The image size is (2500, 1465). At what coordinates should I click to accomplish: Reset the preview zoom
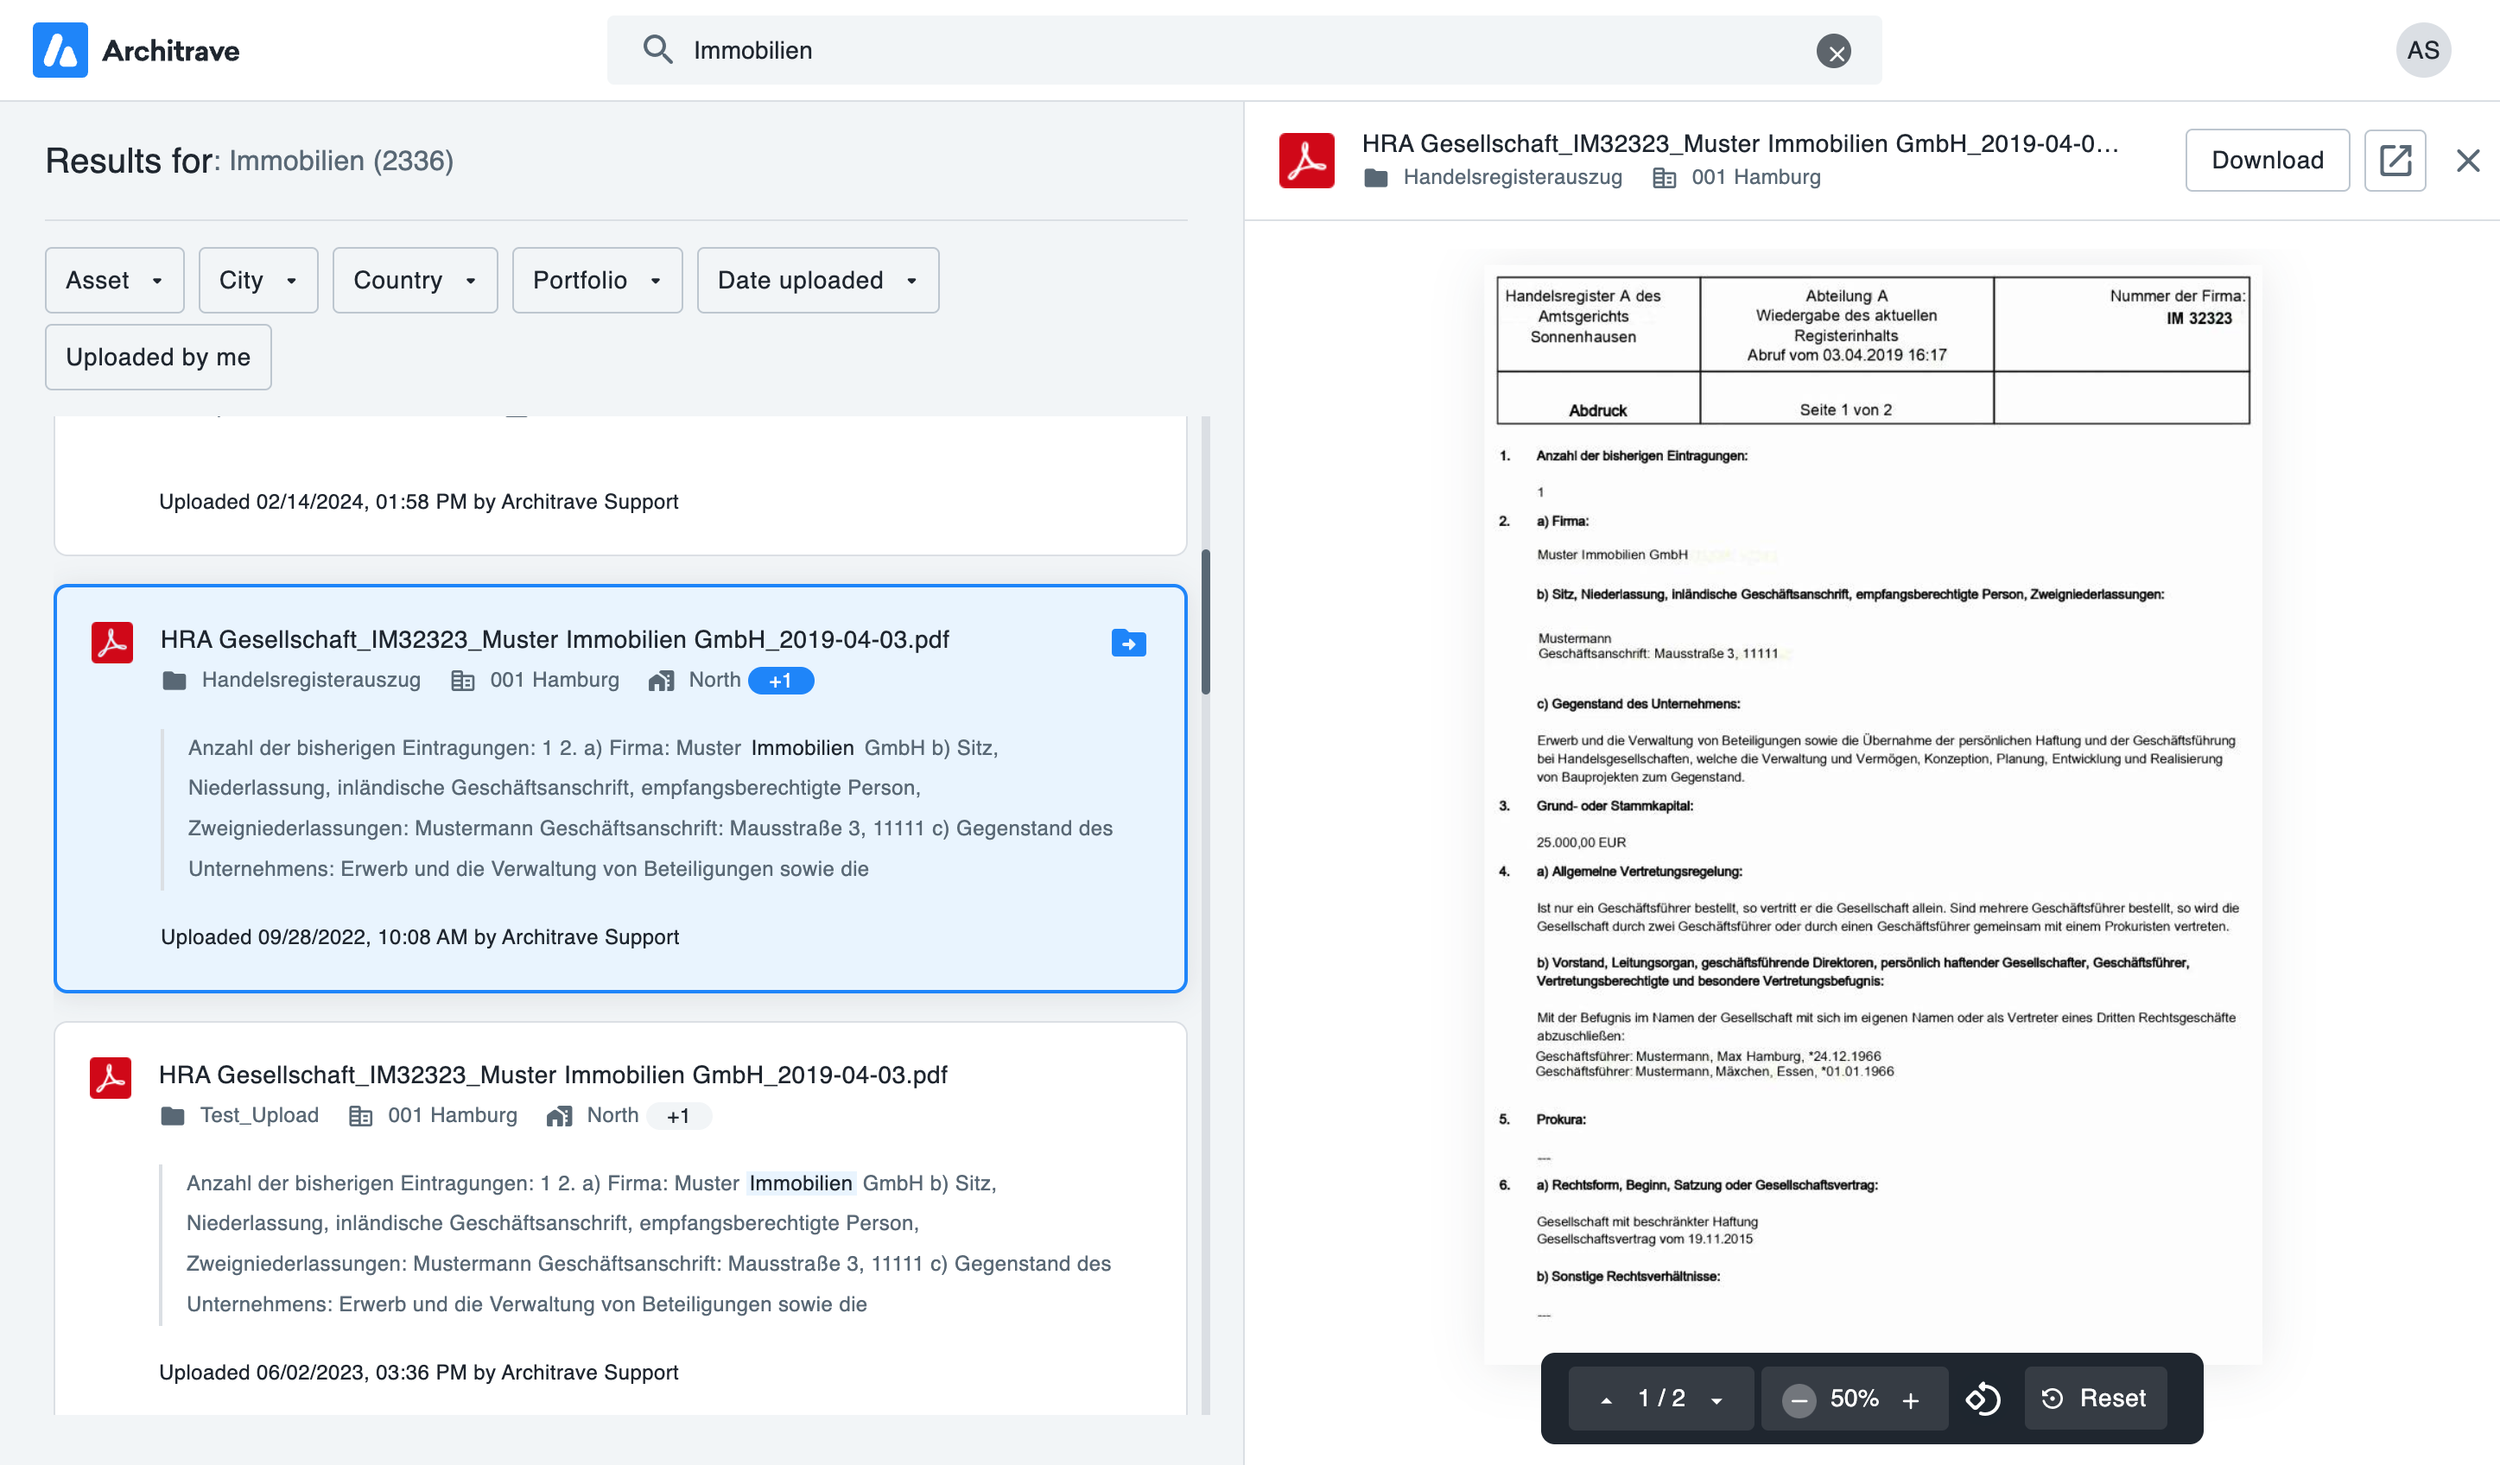pos(2095,1398)
